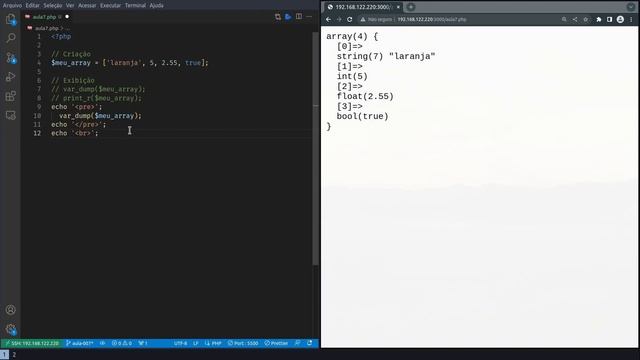Open the notifications bell in status bar
The width and height of the screenshot is (640, 360).
tap(309, 343)
